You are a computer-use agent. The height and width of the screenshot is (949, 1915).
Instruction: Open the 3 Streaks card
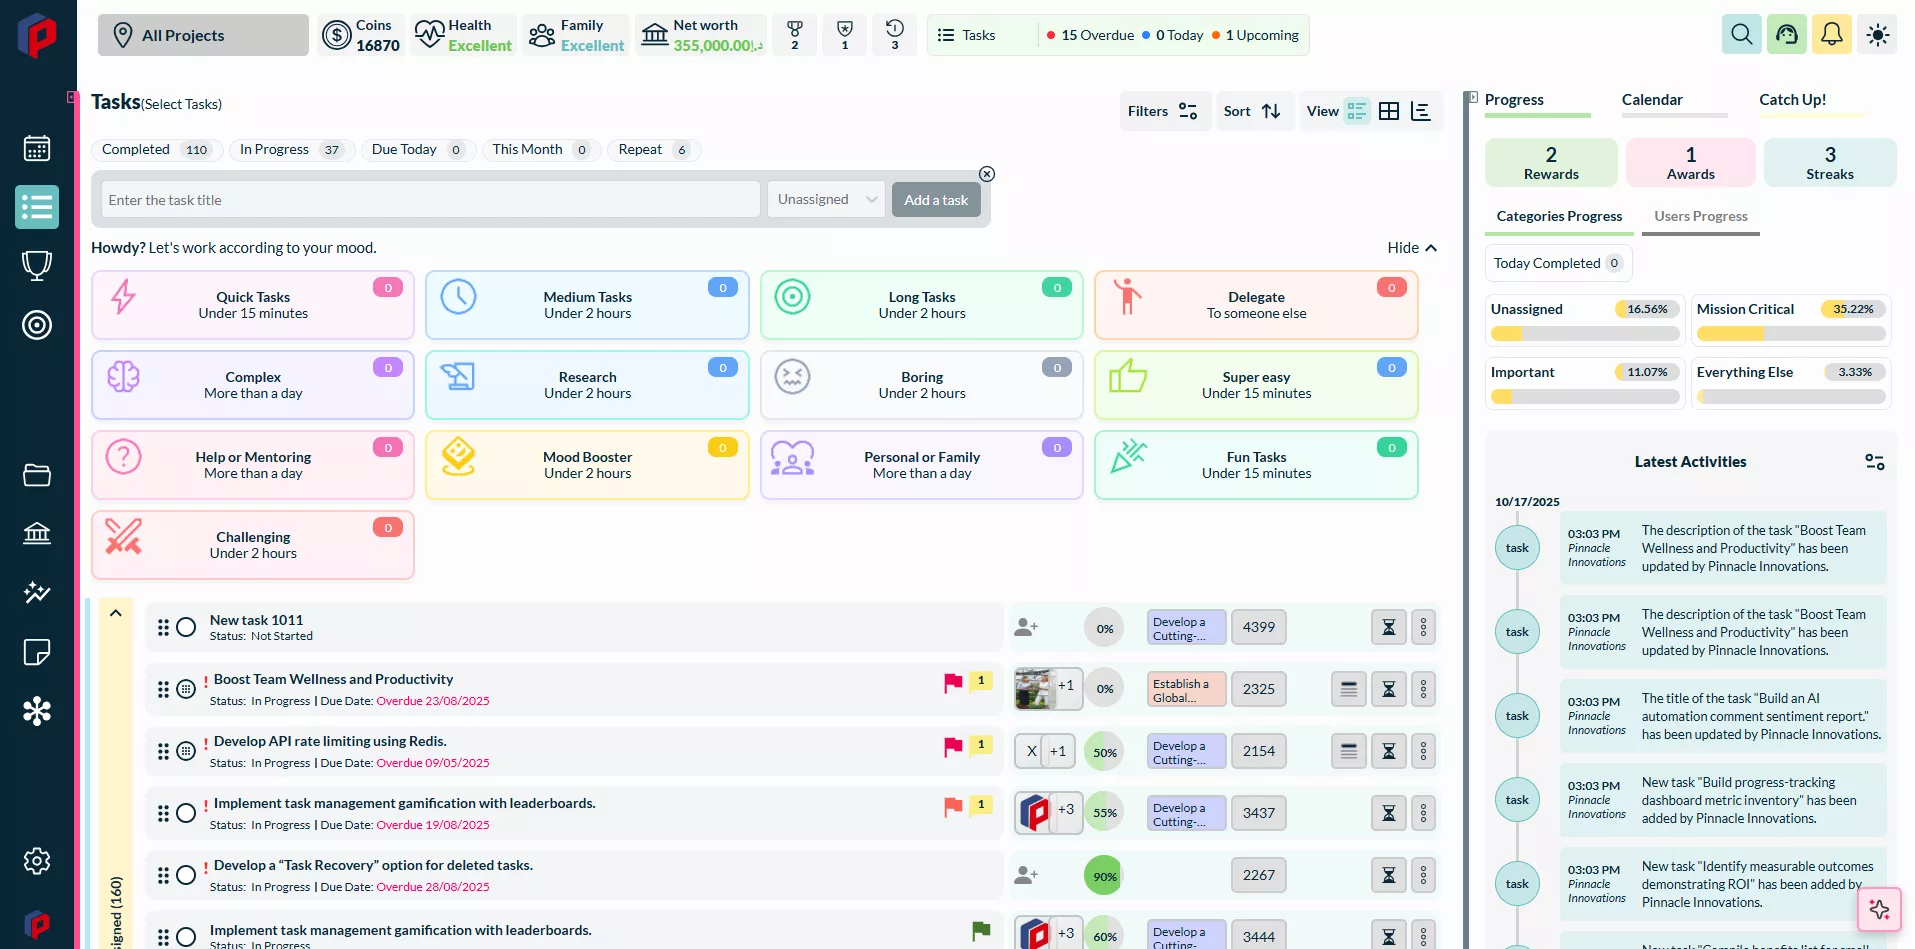[x=1829, y=163]
